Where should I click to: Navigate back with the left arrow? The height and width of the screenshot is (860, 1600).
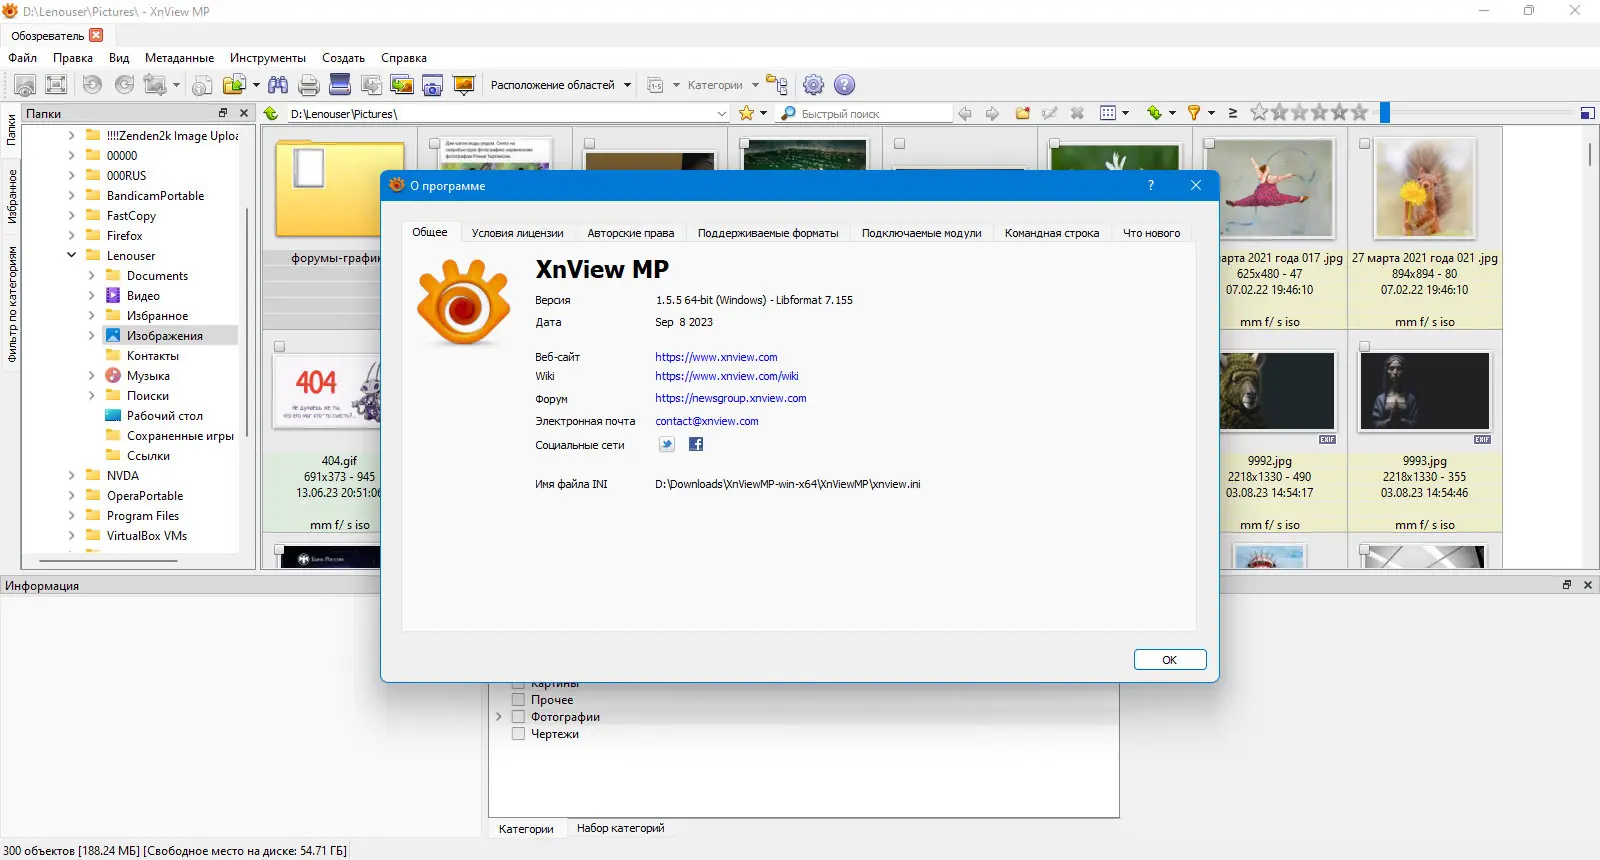click(965, 113)
